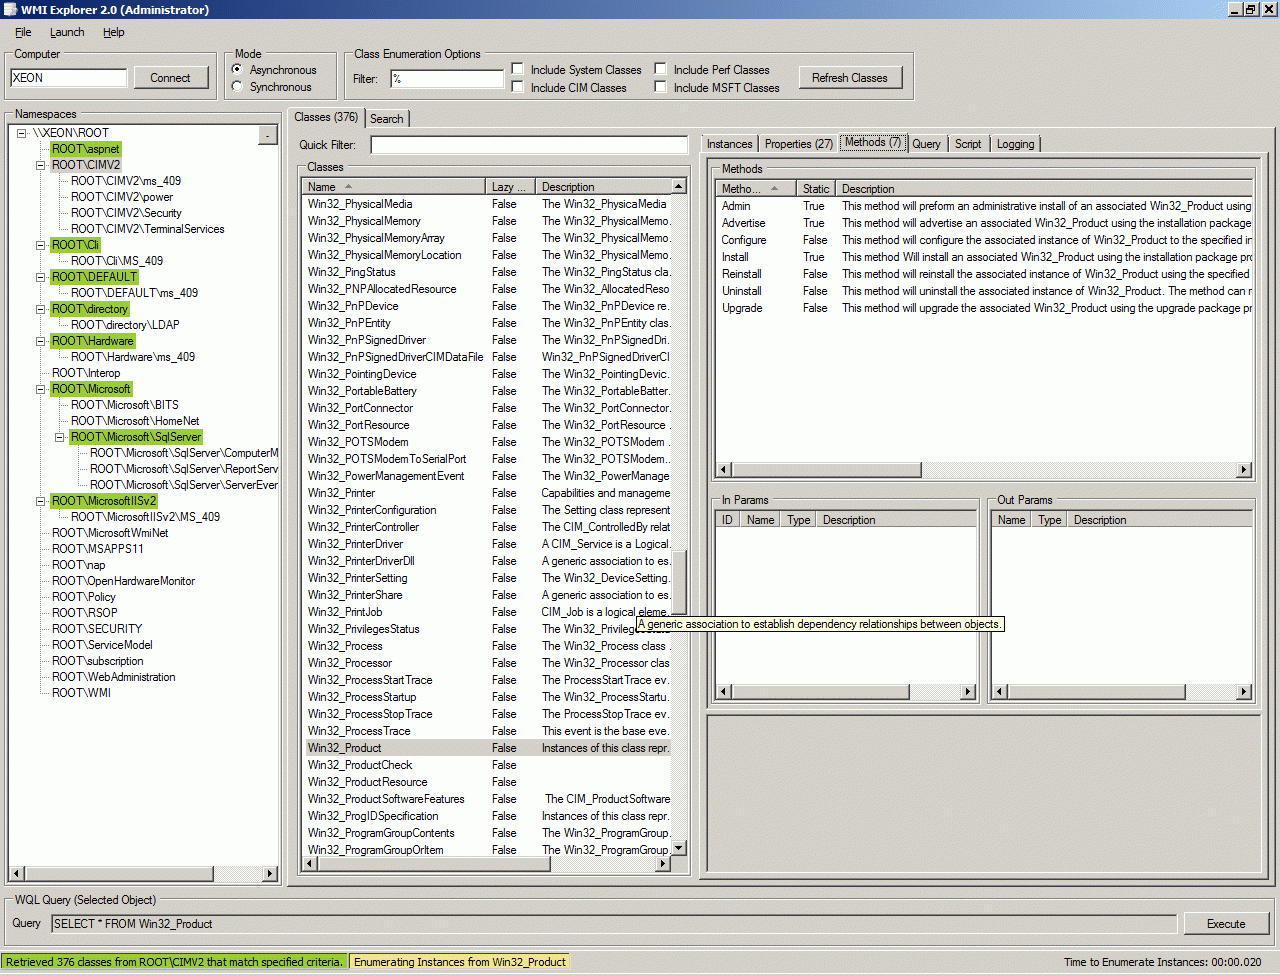Sort classes by the Name column header

(394, 187)
